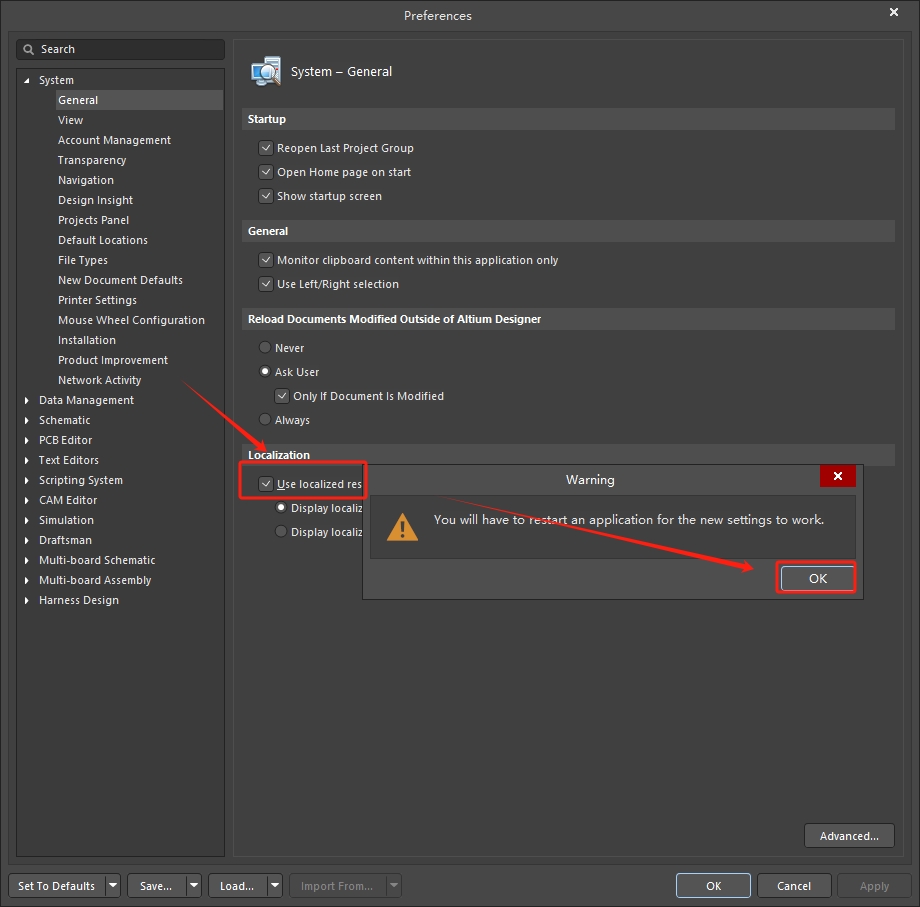Image resolution: width=920 pixels, height=907 pixels.
Task: Collapse the System tree node
Action: [x=26, y=80]
